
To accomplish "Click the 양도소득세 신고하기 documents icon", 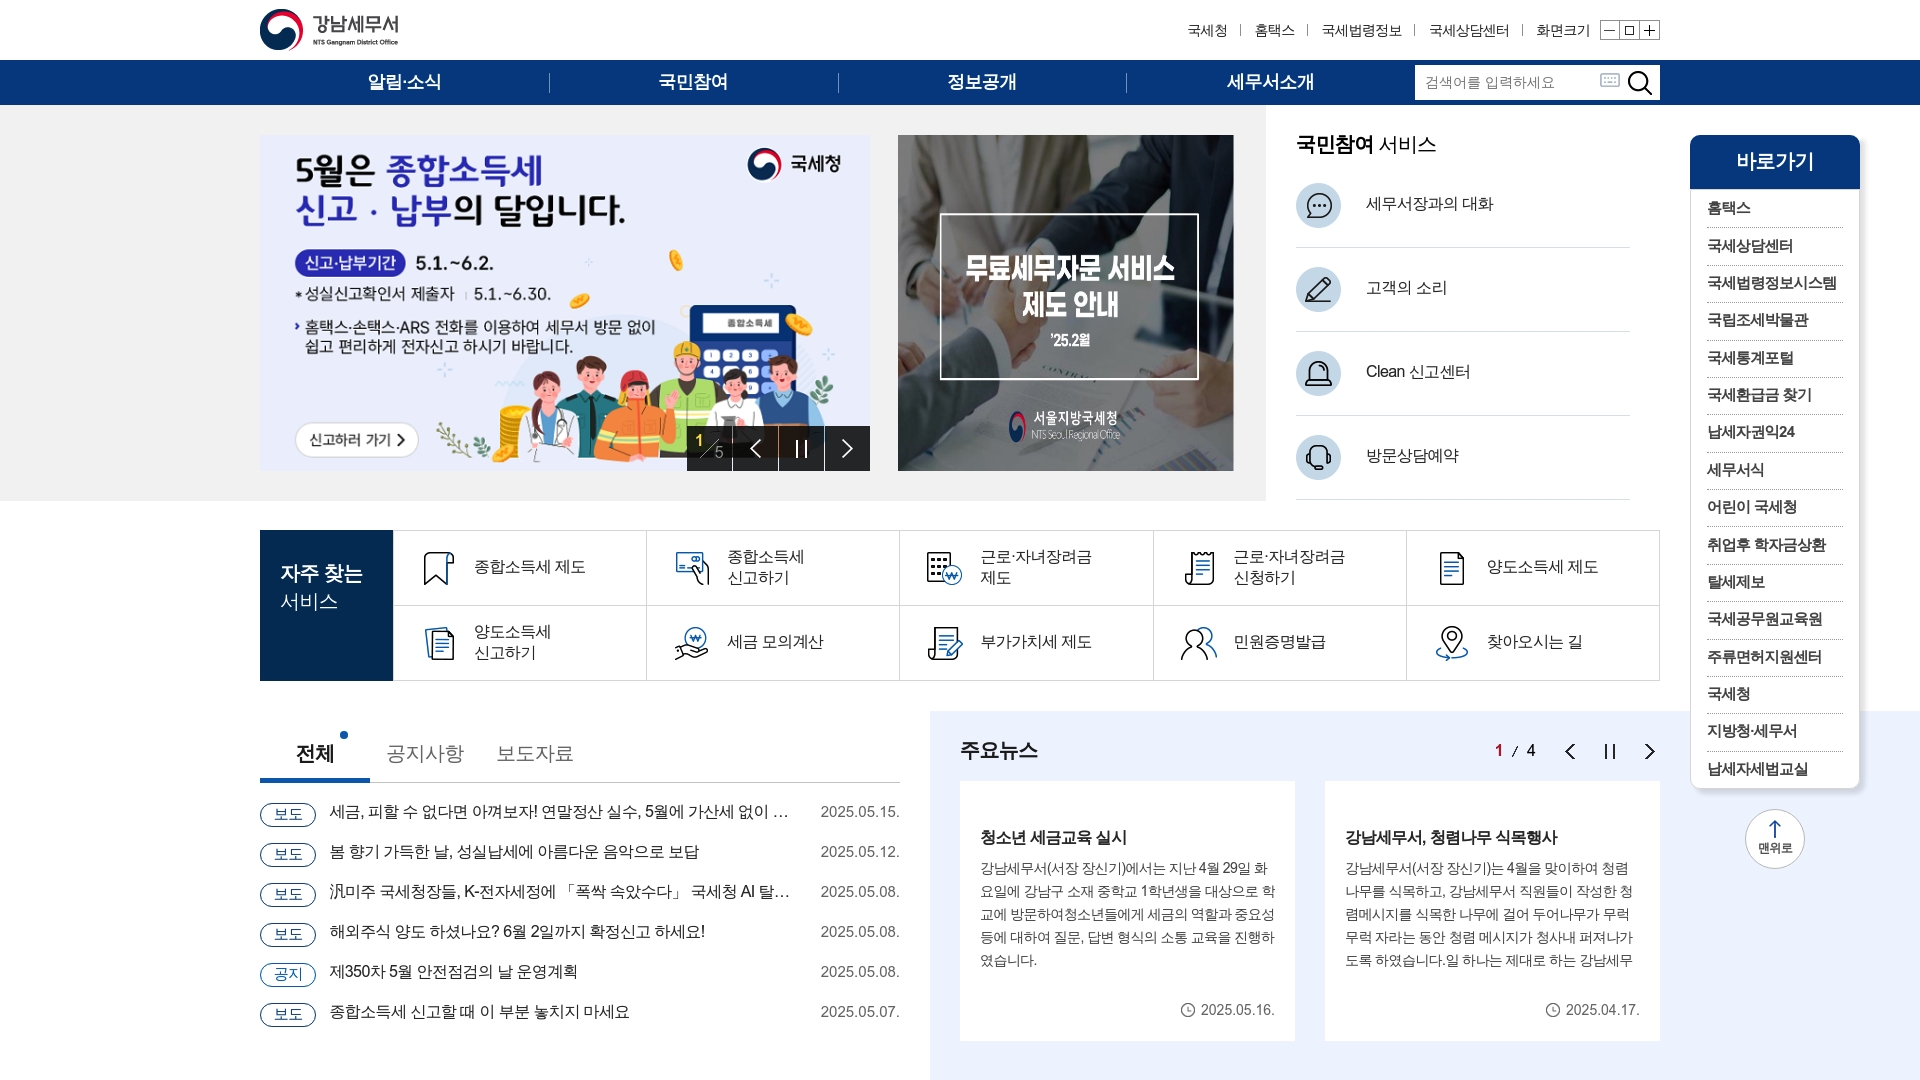I will coord(439,642).
